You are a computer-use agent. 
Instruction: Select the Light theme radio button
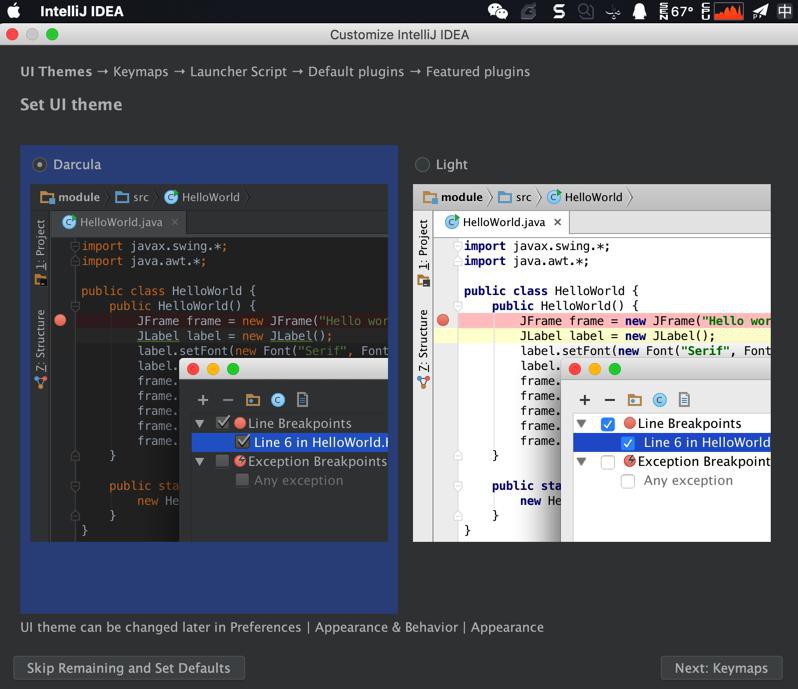tap(422, 165)
